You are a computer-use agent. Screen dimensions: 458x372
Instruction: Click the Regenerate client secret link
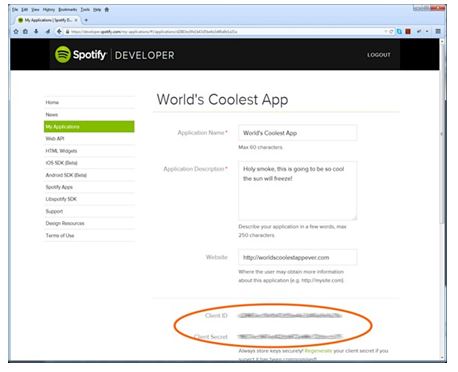(x=318, y=351)
